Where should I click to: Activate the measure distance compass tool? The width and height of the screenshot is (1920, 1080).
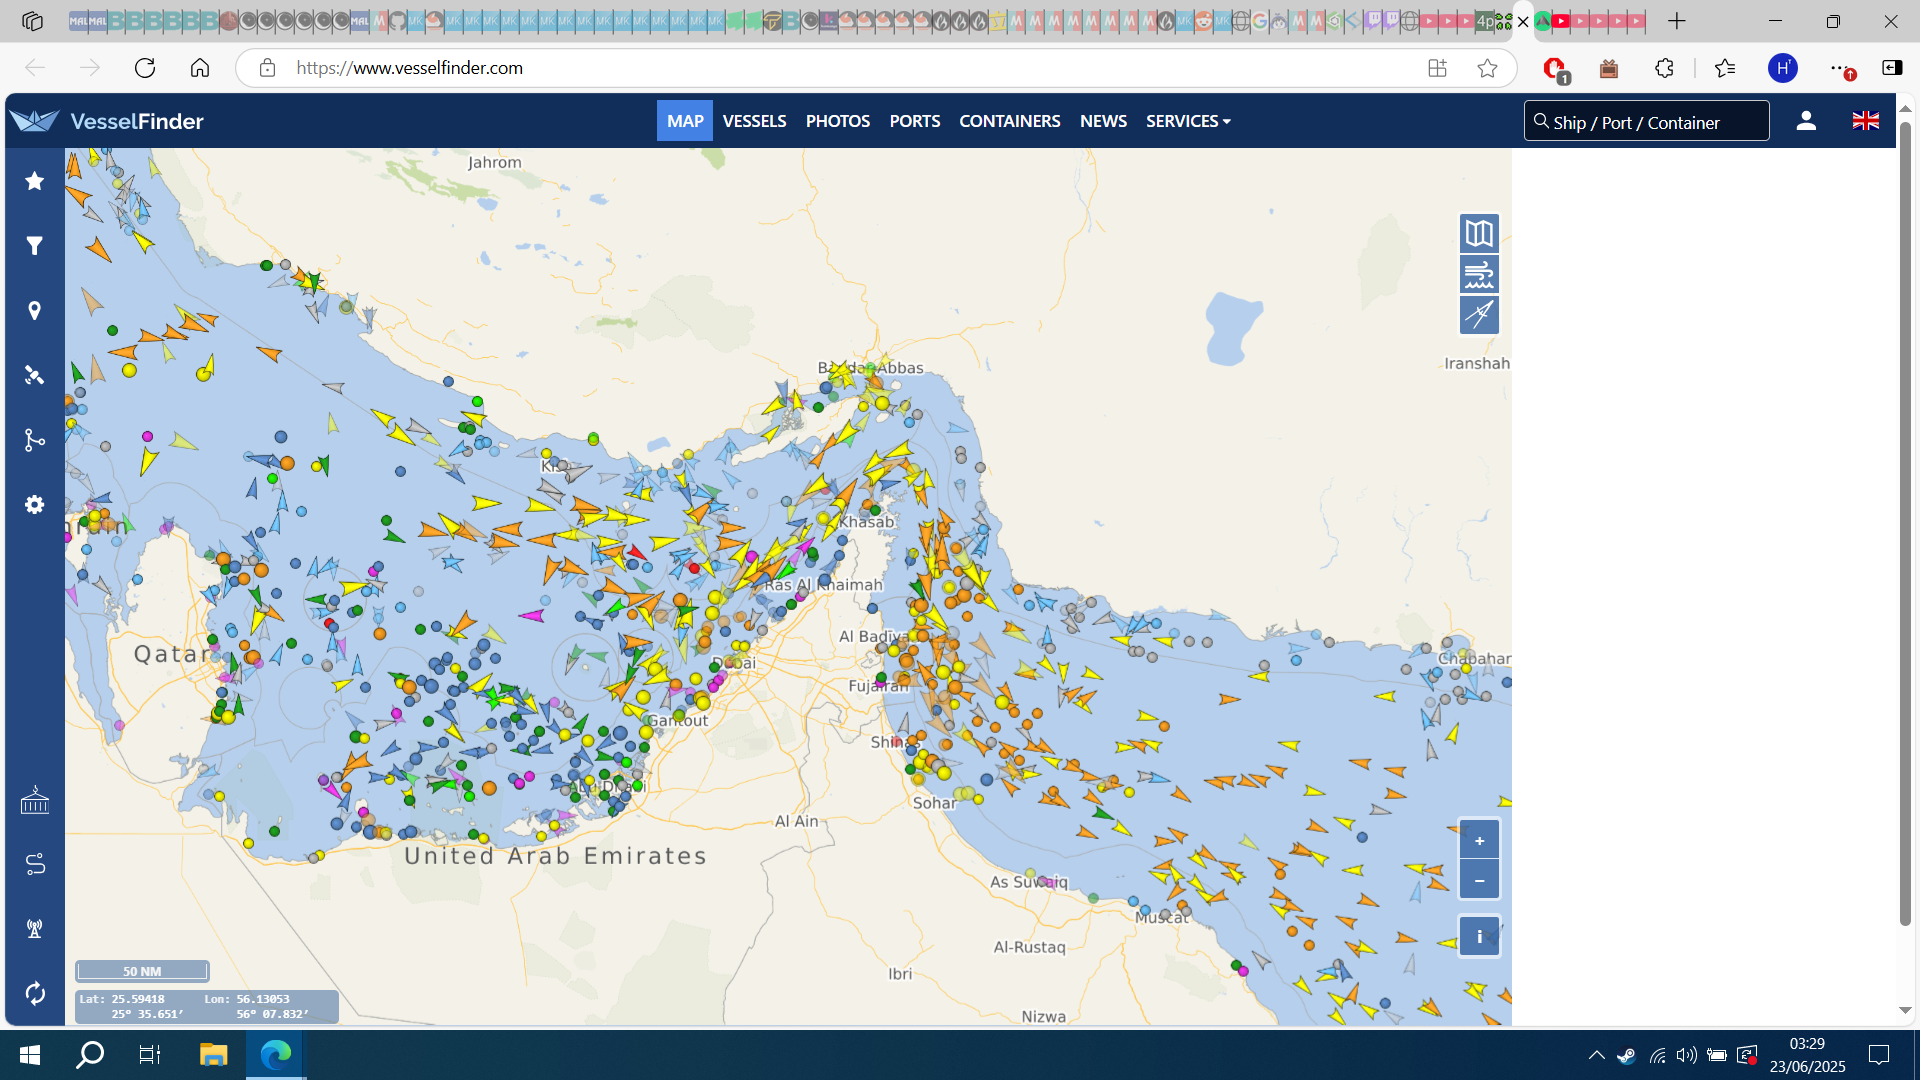[1479, 315]
